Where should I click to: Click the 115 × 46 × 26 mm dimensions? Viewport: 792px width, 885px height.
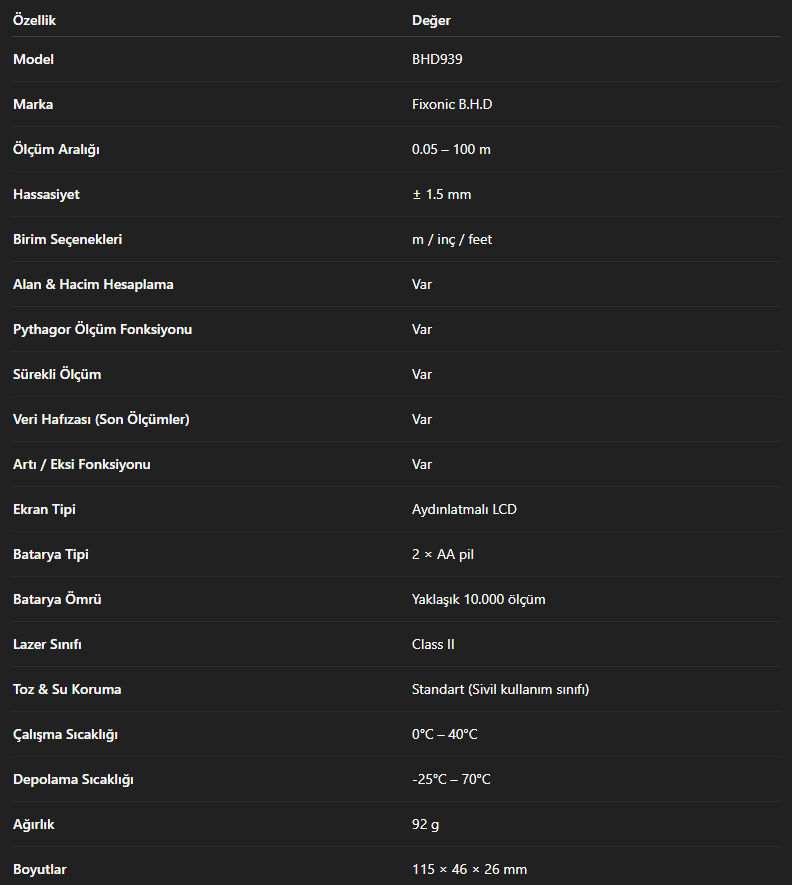(x=469, y=869)
